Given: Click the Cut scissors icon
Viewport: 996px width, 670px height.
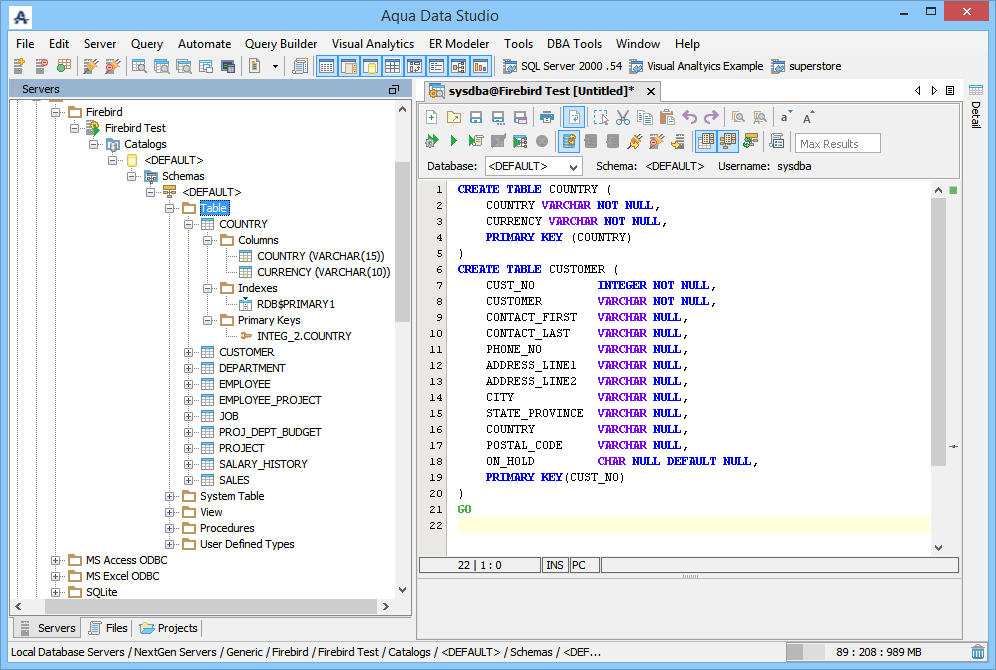Looking at the screenshot, I should click(x=622, y=117).
